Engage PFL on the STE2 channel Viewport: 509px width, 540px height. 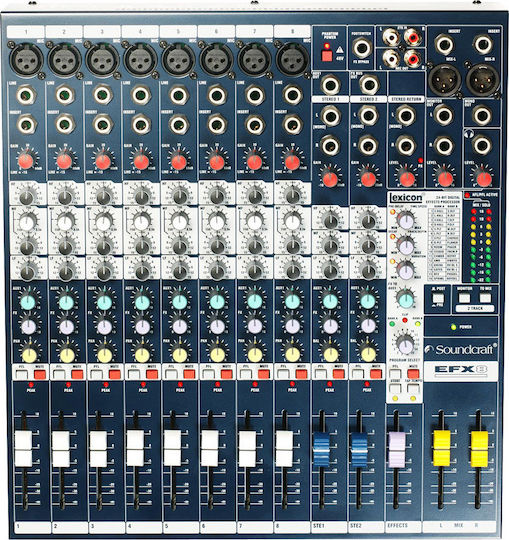click(357, 374)
